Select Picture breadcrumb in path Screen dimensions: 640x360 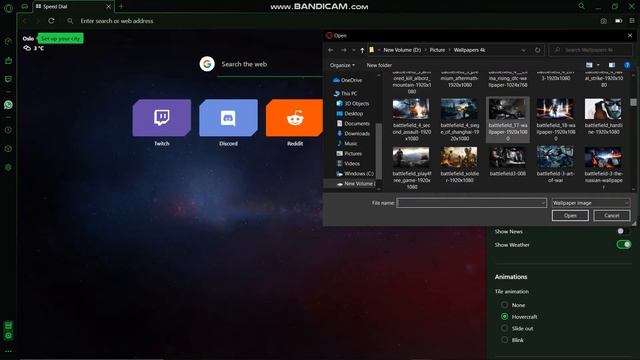(x=437, y=50)
